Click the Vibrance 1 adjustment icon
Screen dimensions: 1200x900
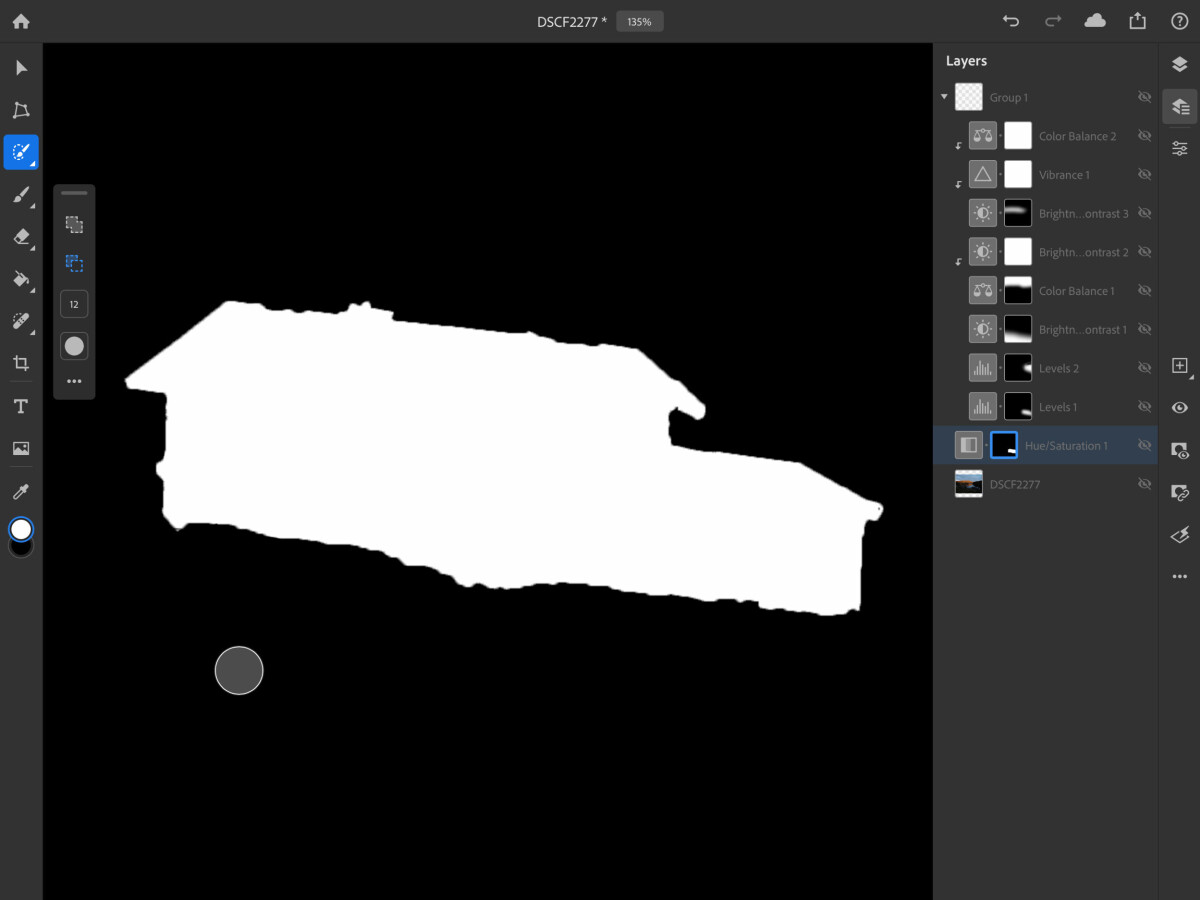[x=983, y=175]
